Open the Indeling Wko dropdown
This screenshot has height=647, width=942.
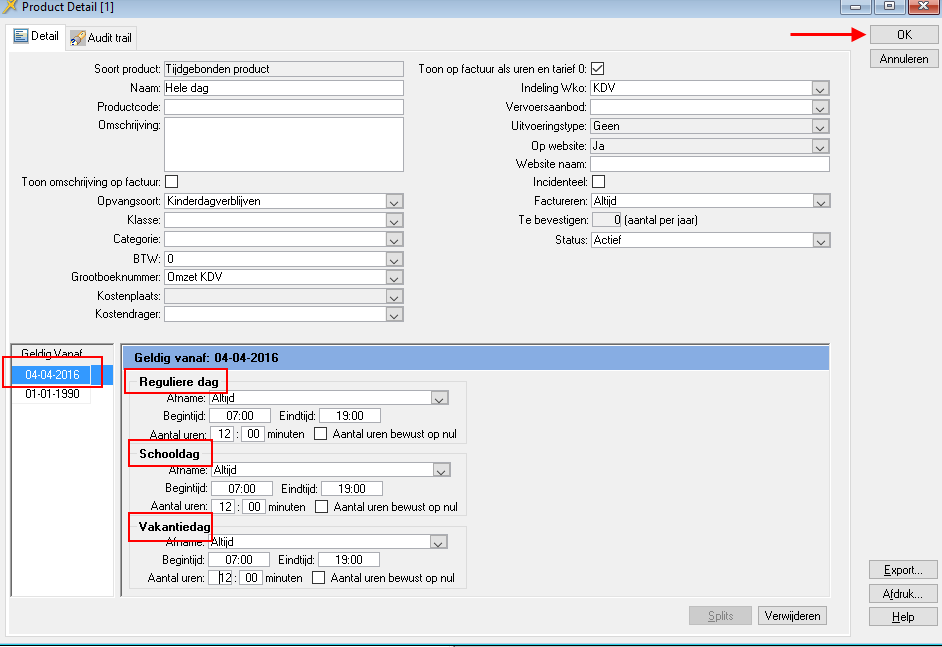[x=820, y=89]
